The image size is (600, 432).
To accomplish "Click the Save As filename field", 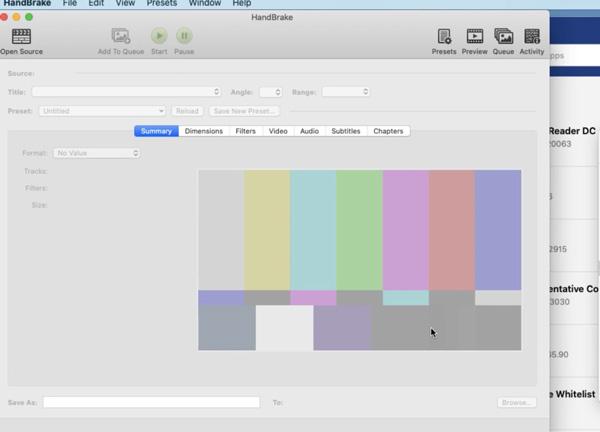I will [x=152, y=402].
